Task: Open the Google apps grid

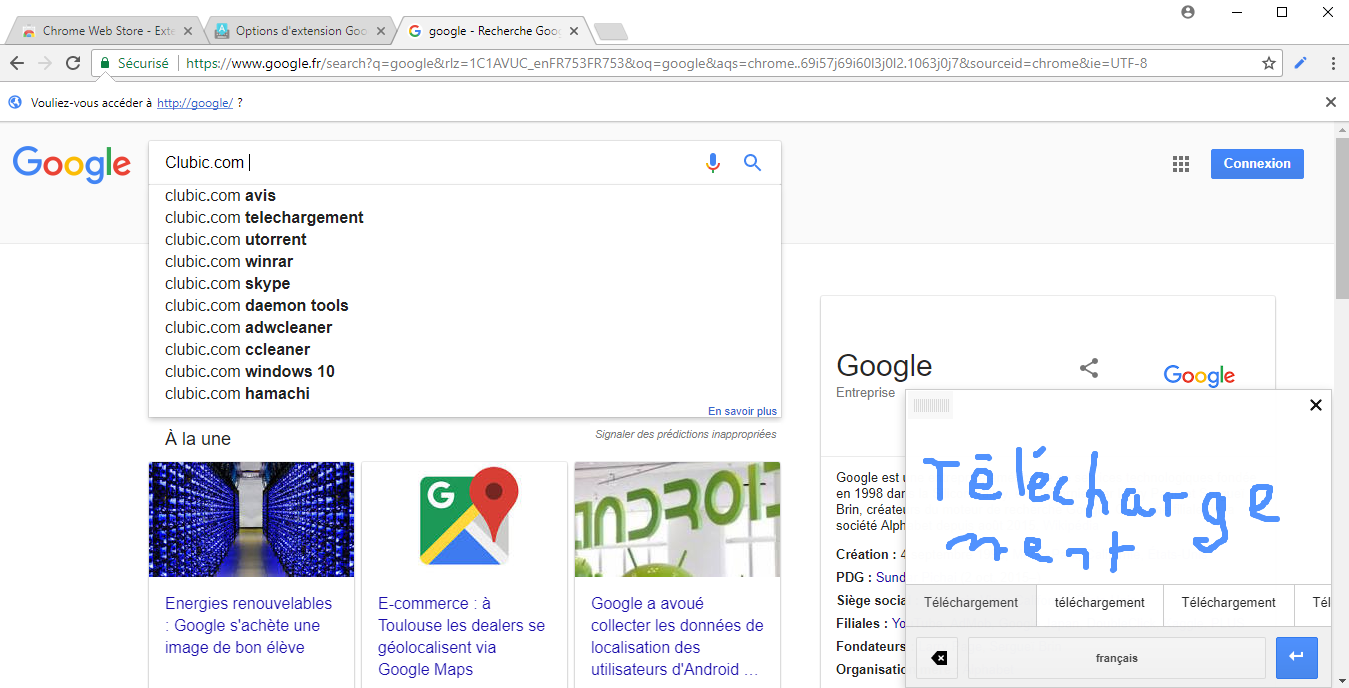Action: click(1181, 164)
